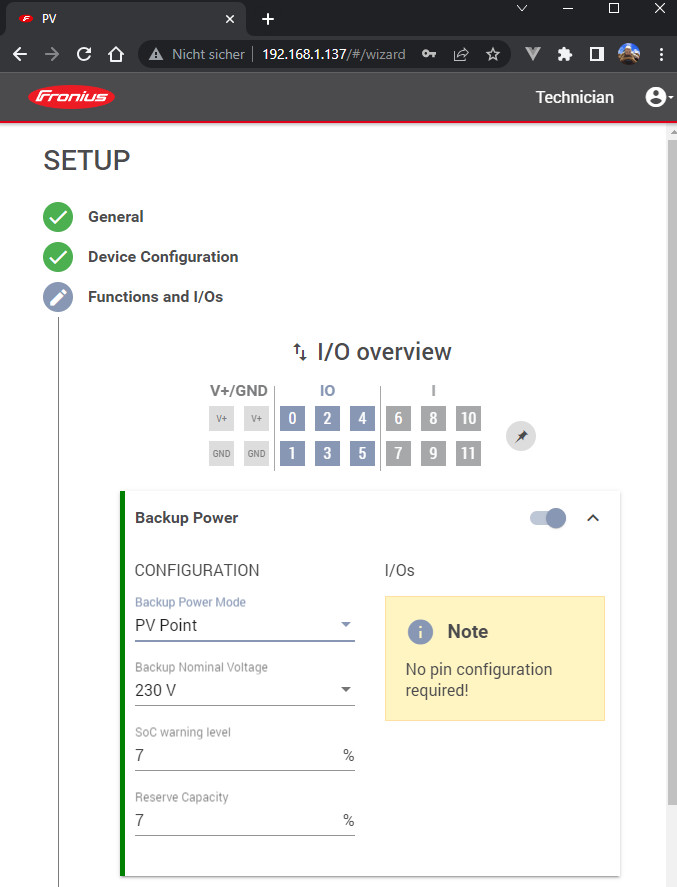Image resolution: width=677 pixels, height=887 pixels.
Task: Select IO pin 0 in overview
Action: point(292,419)
